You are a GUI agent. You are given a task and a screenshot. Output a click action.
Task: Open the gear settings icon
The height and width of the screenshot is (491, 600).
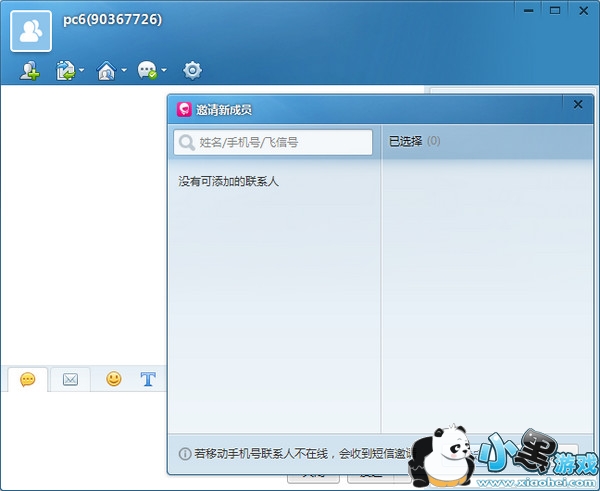(192, 70)
